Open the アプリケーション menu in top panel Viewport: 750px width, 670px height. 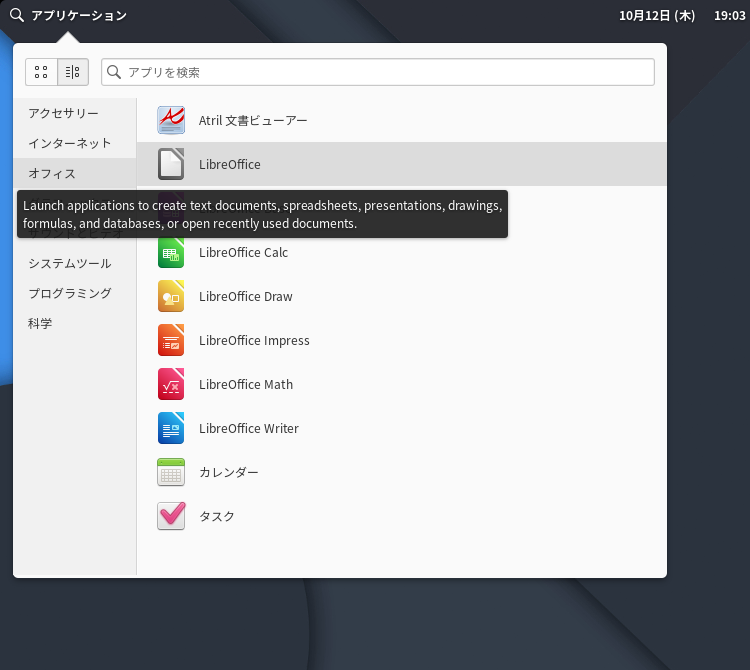pyautogui.click(x=79, y=15)
